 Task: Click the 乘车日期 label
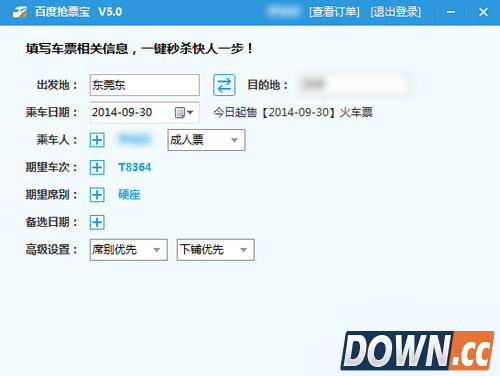[51, 113]
